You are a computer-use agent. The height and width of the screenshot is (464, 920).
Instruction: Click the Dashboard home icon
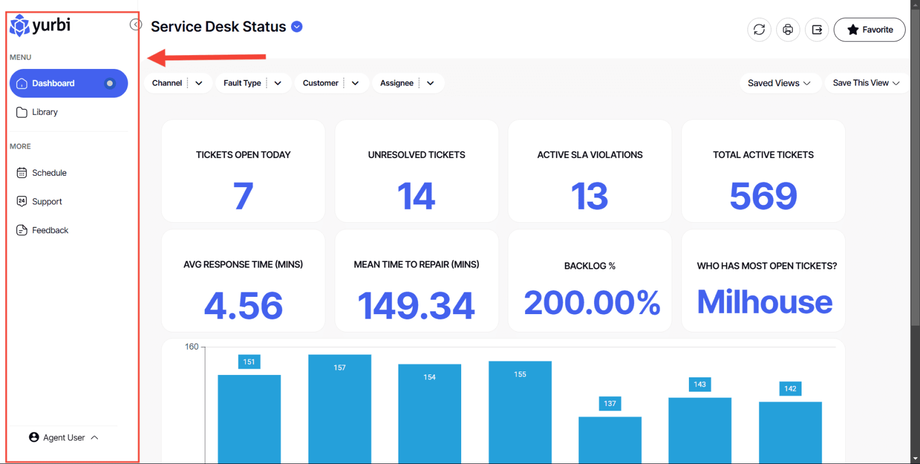[x=22, y=83]
